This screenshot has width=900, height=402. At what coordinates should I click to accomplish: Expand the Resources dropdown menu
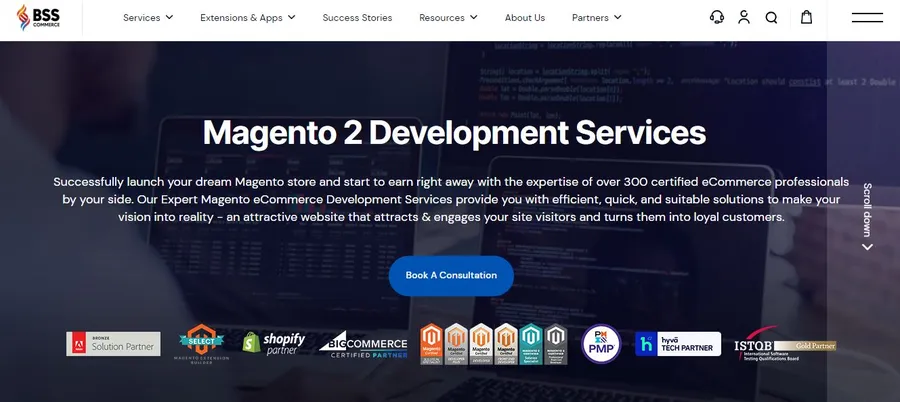coord(448,18)
